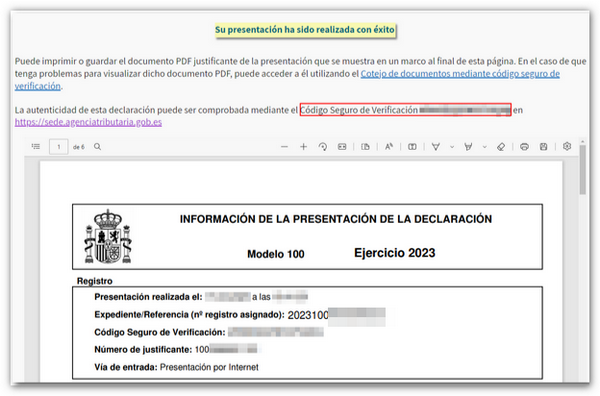The height and width of the screenshot is (396, 600).
Task: Select the draw pen tool
Action: [436, 147]
